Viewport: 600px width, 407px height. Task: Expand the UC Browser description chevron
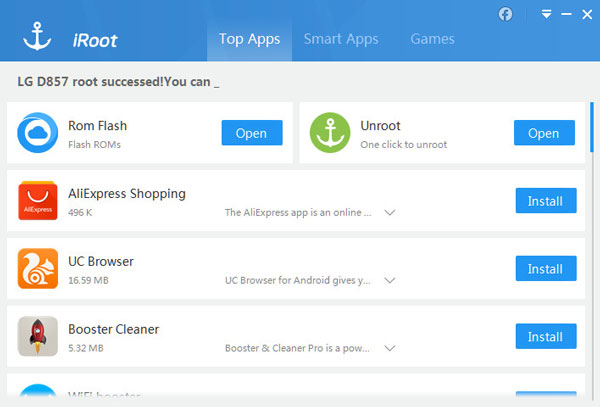click(390, 281)
